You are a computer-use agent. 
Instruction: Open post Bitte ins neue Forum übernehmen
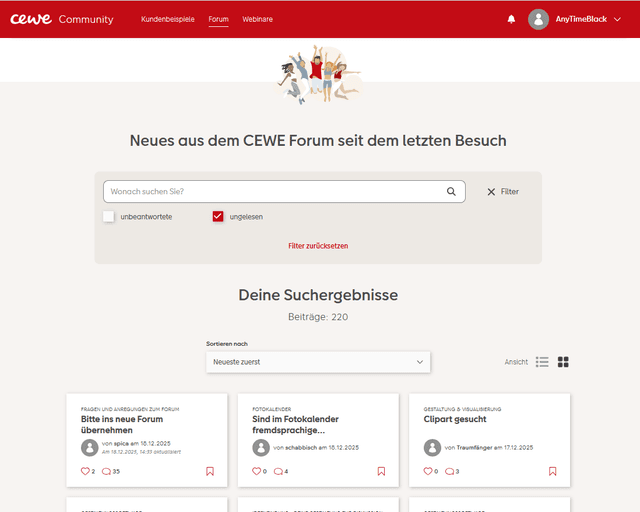122,425
